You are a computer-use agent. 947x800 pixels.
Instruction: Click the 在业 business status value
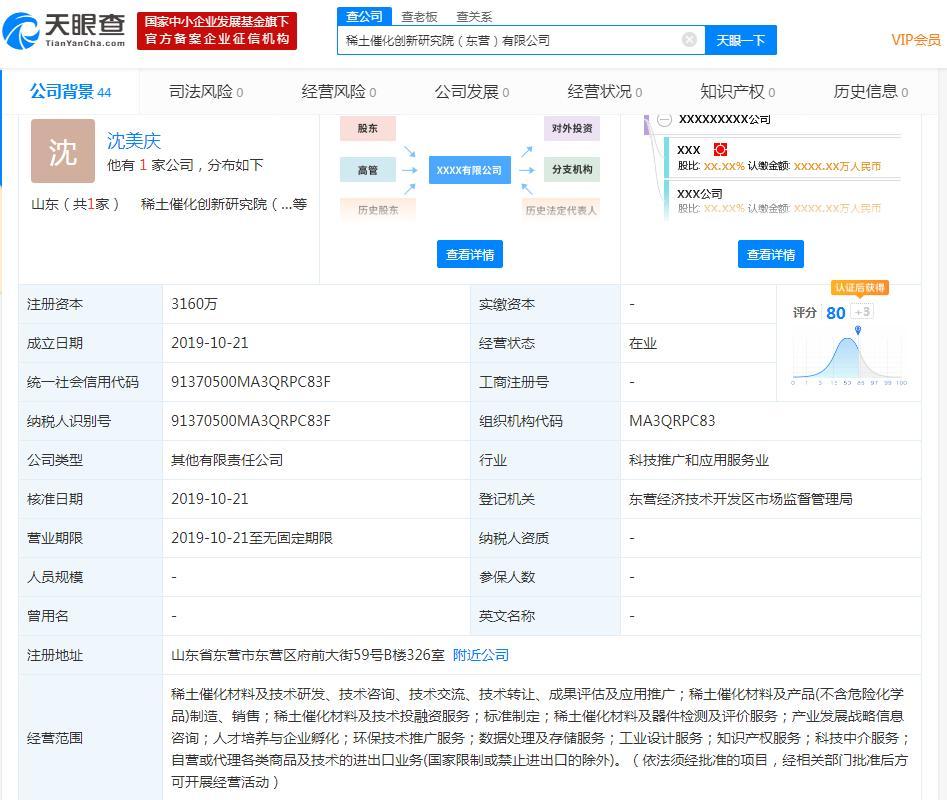coord(643,343)
